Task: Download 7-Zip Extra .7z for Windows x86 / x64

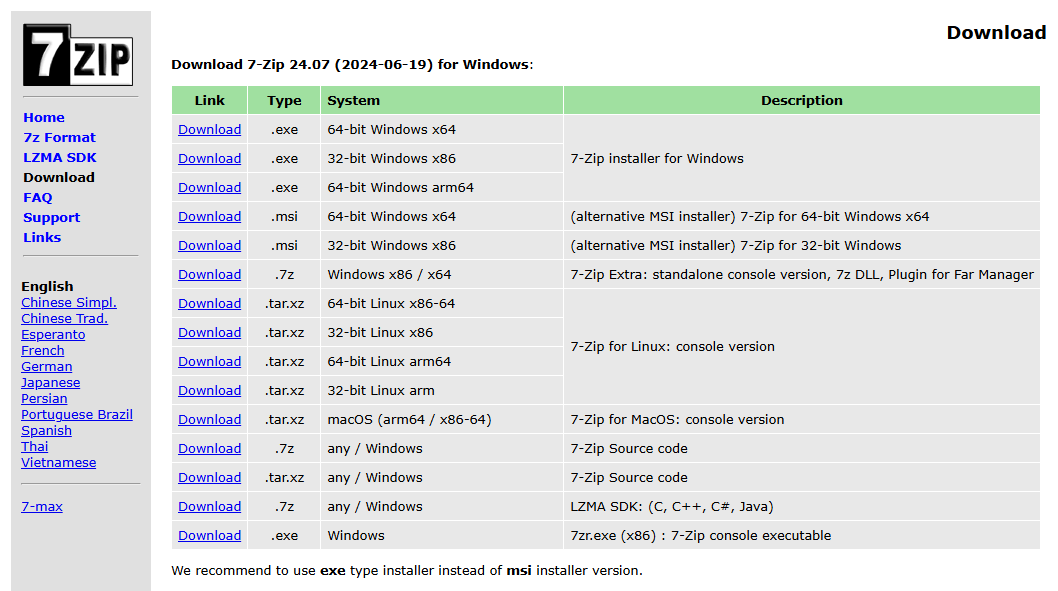Action: pyautogui.click(x=209, y=275)
